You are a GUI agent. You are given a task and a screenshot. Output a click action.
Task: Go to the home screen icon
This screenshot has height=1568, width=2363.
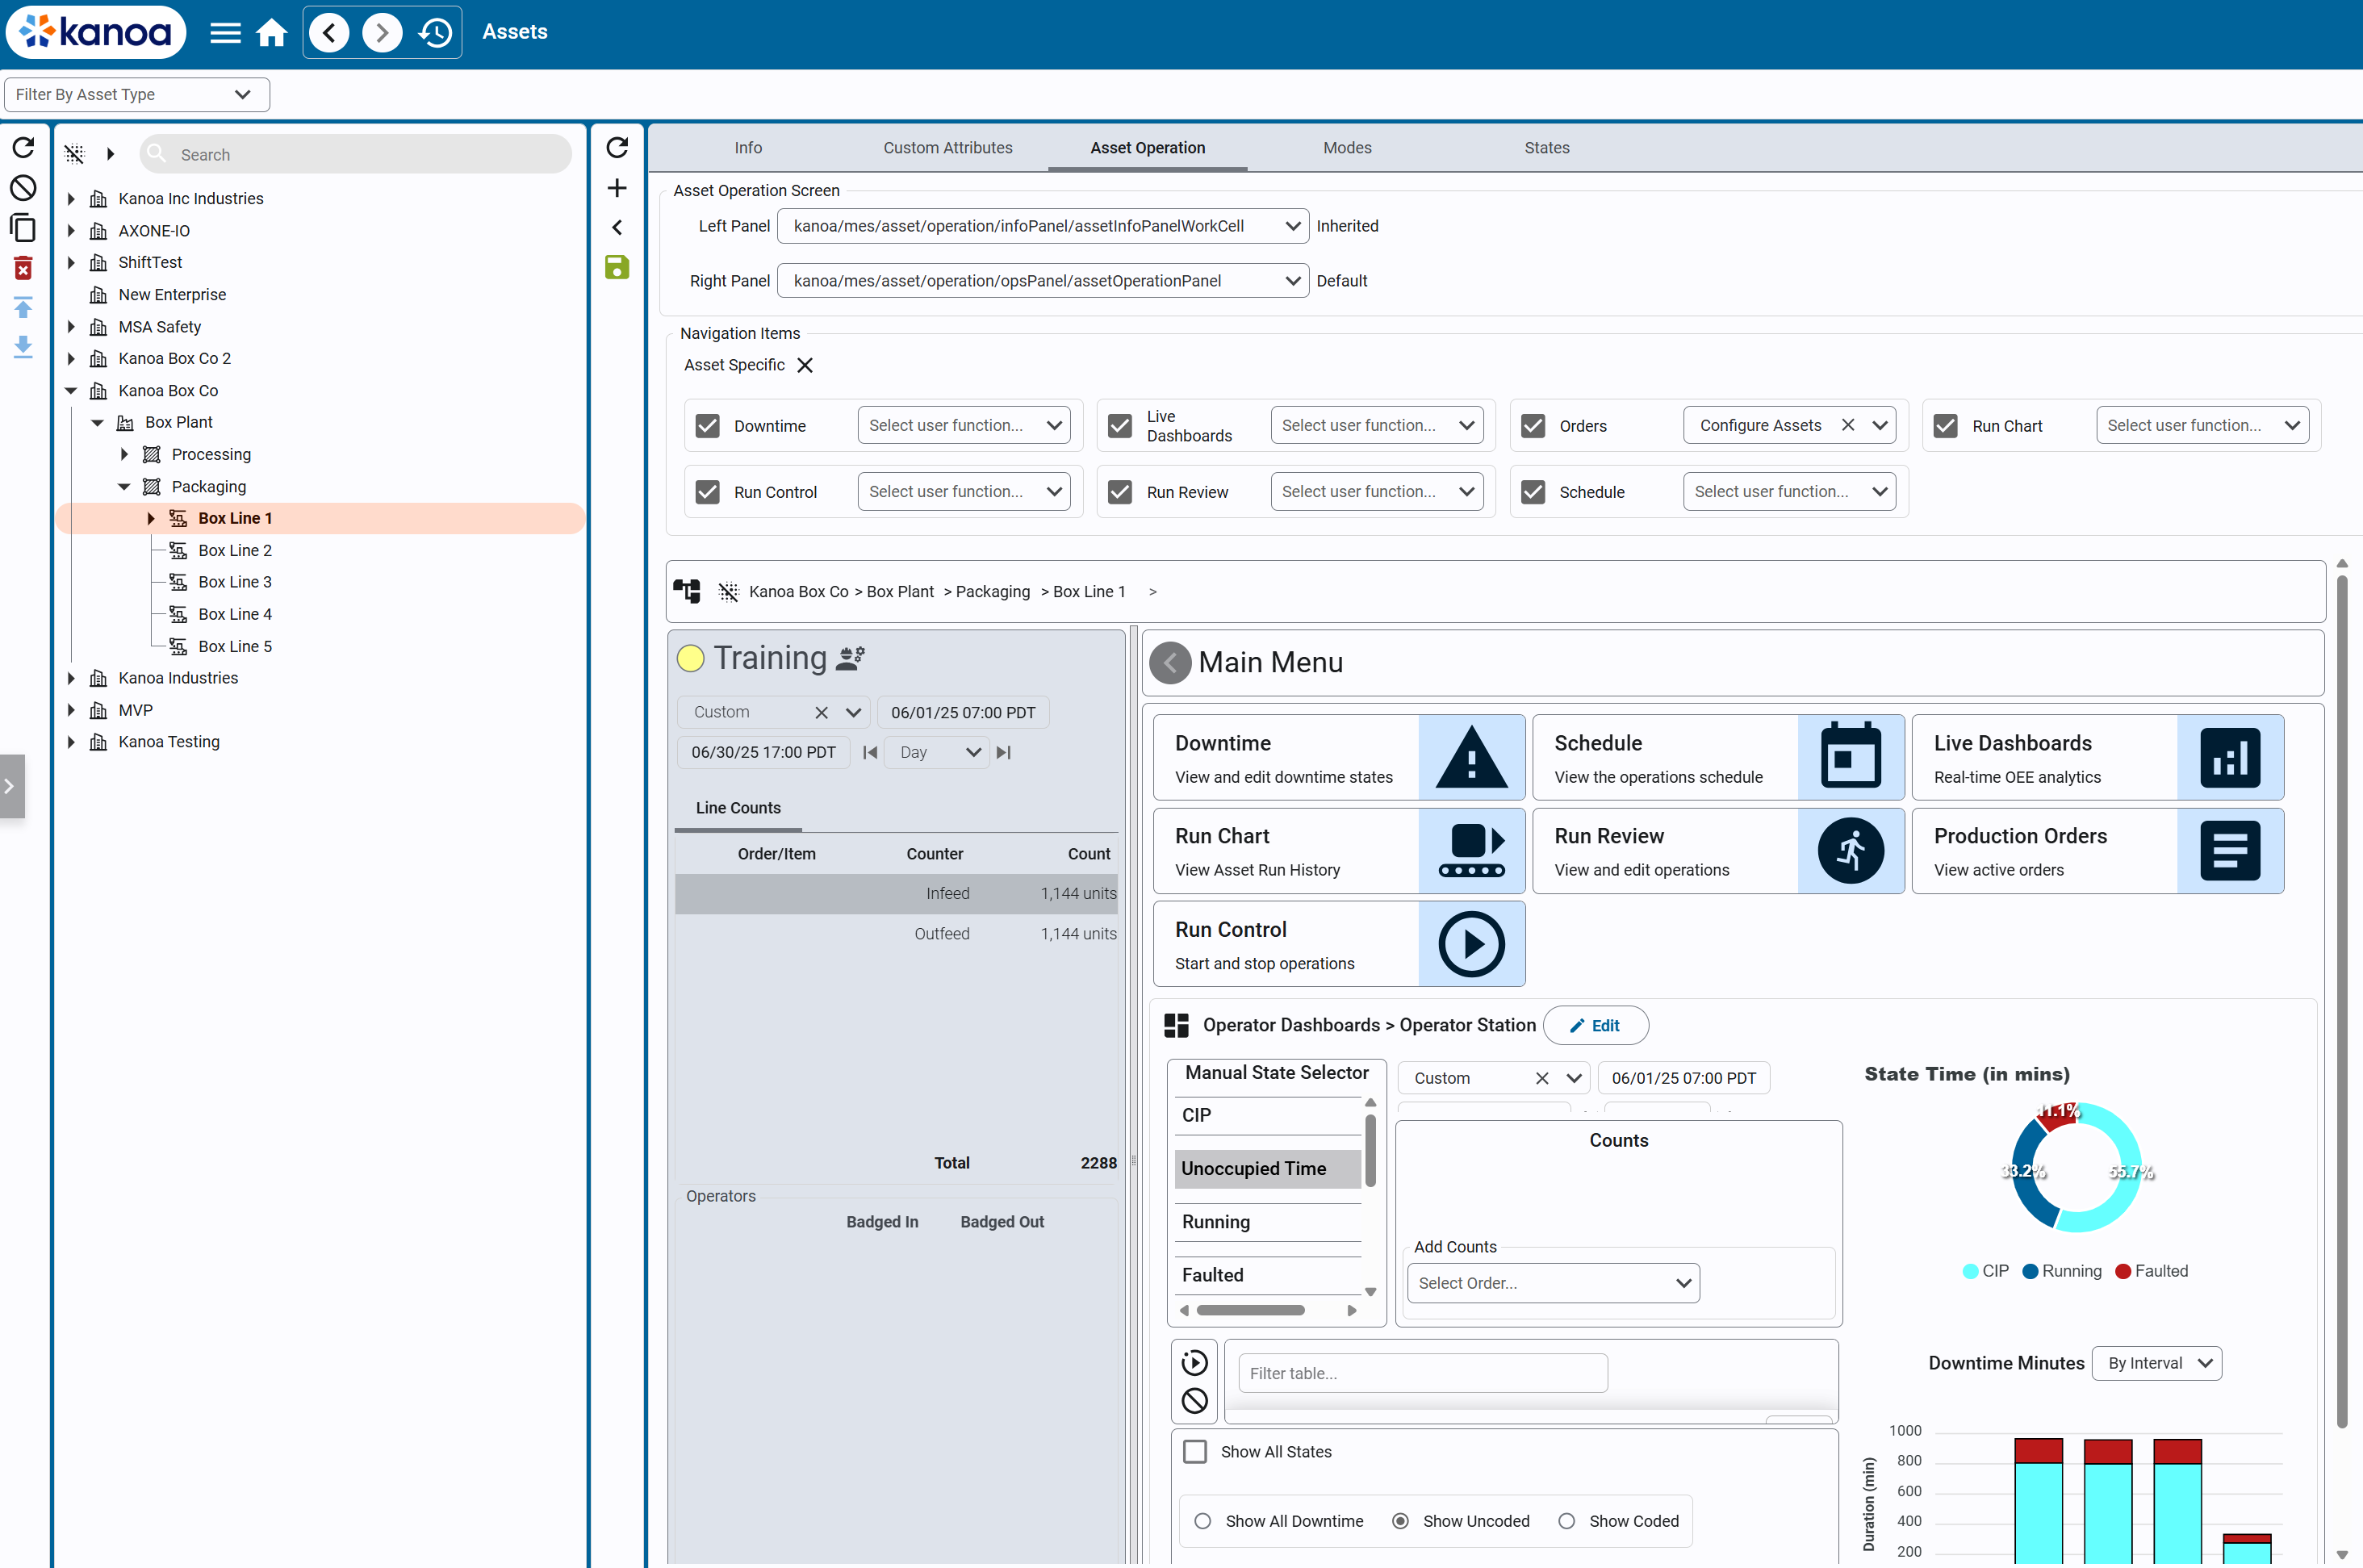[x=272, y=33]
